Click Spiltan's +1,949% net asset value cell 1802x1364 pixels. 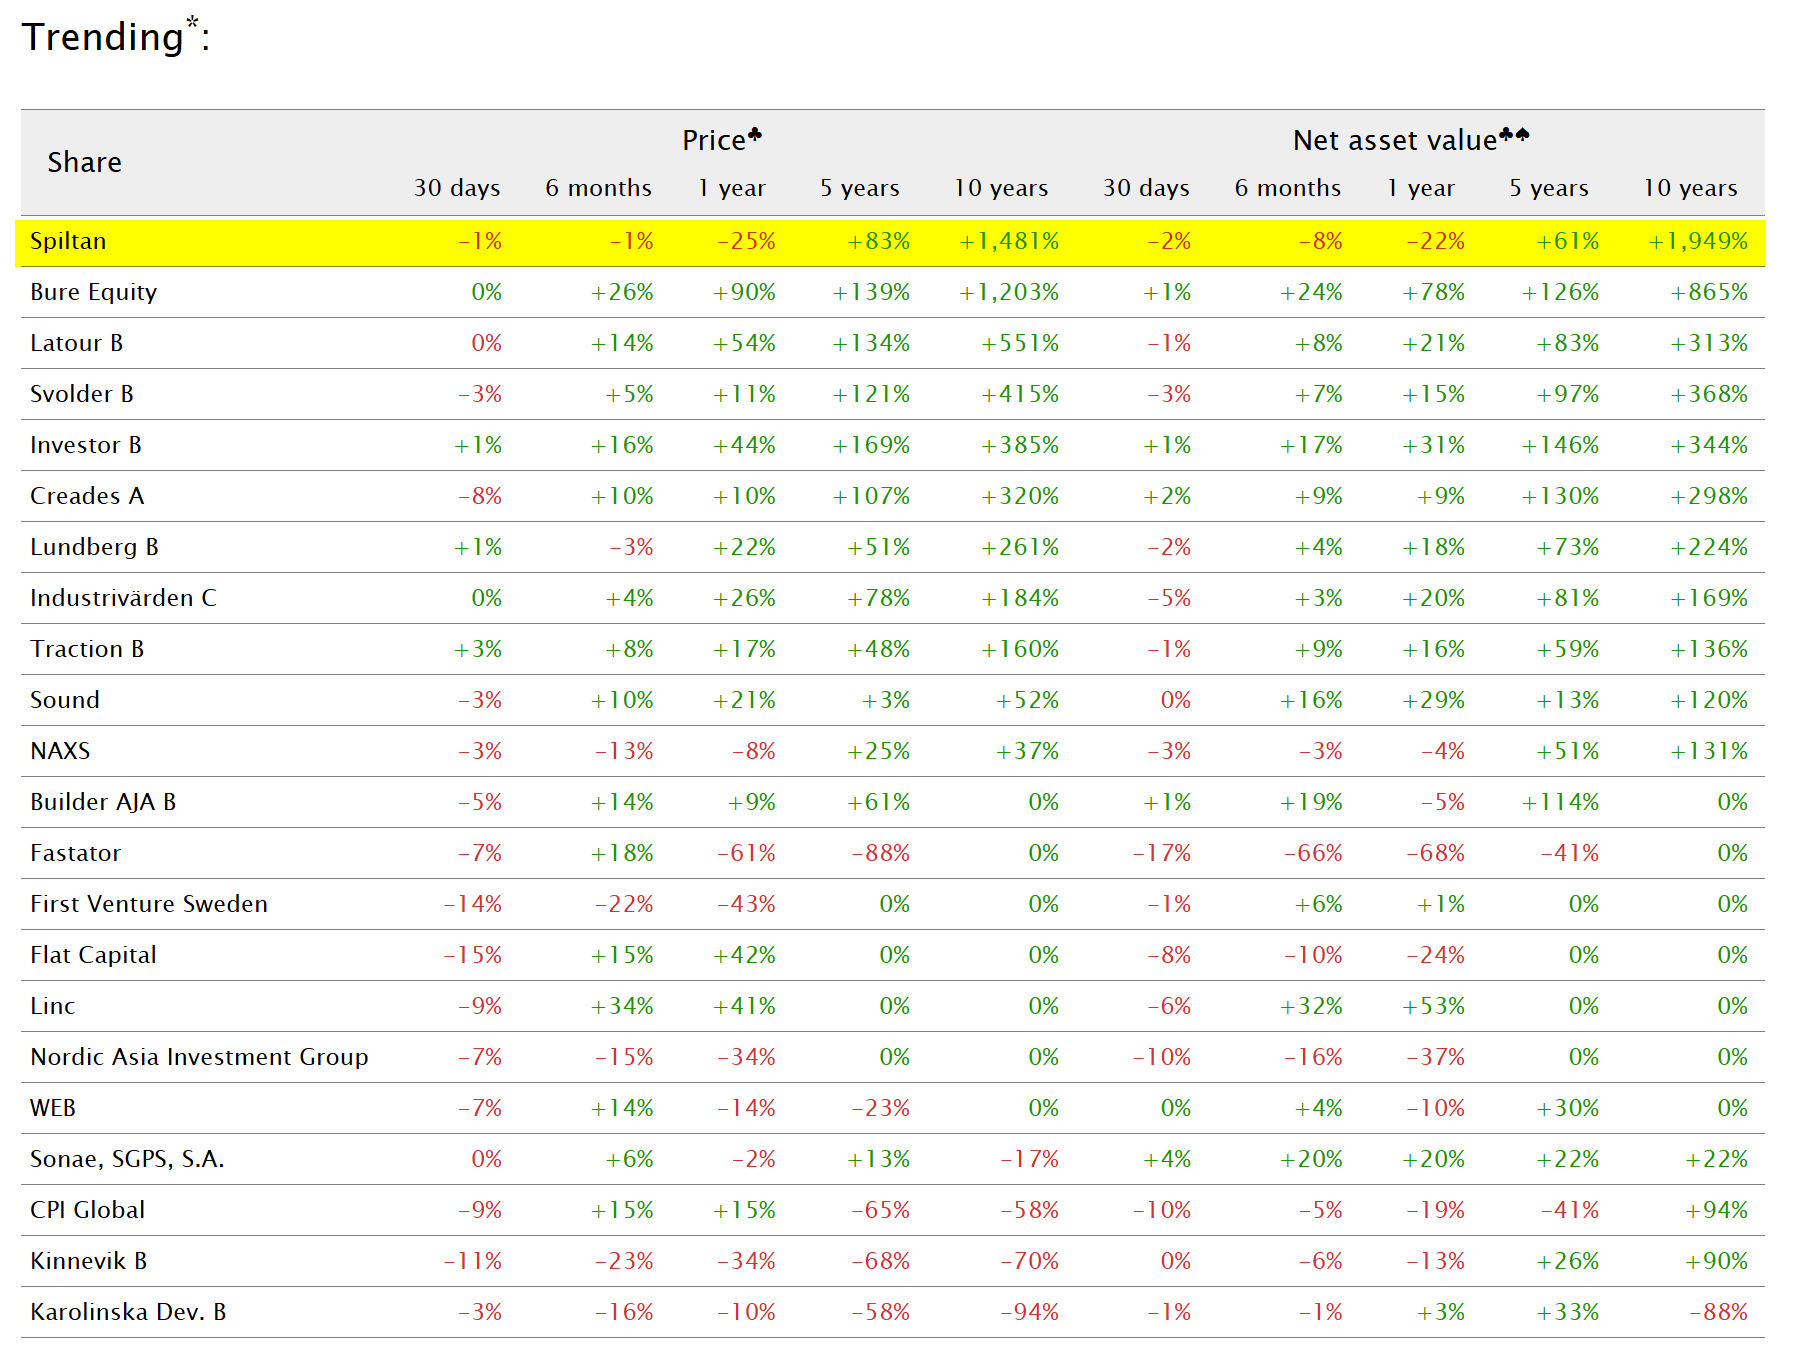point(1698,241)
